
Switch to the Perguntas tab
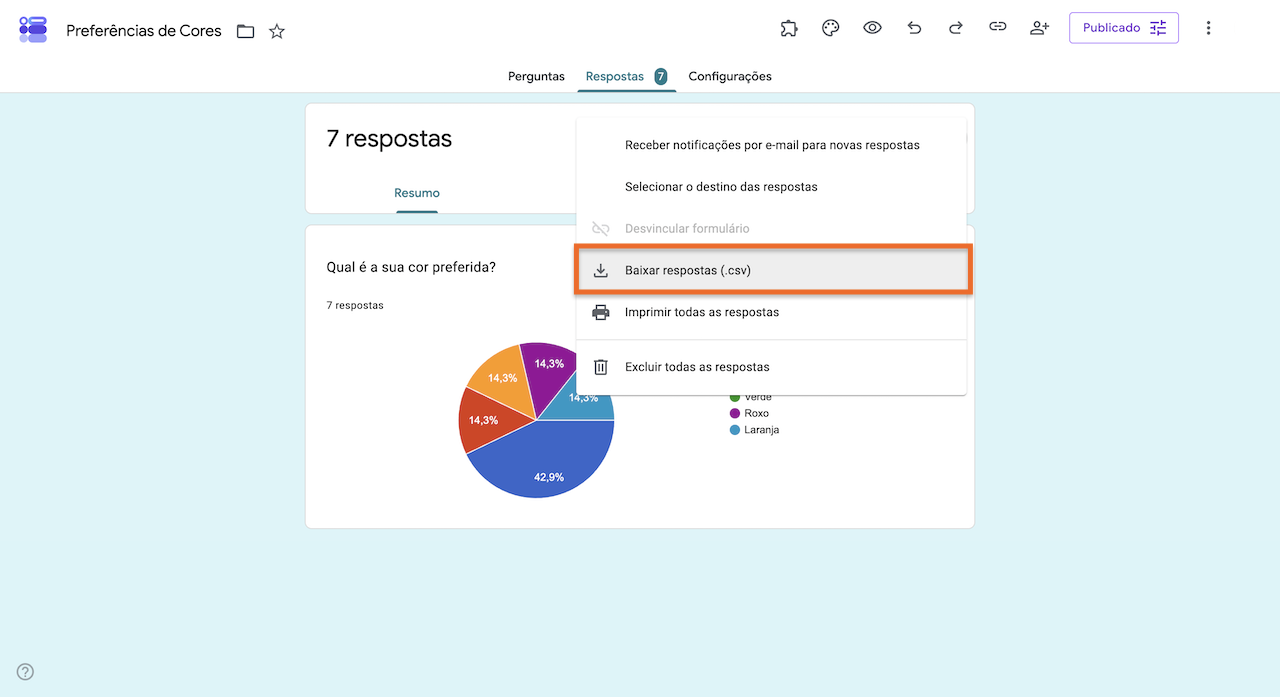click(536, 76)
